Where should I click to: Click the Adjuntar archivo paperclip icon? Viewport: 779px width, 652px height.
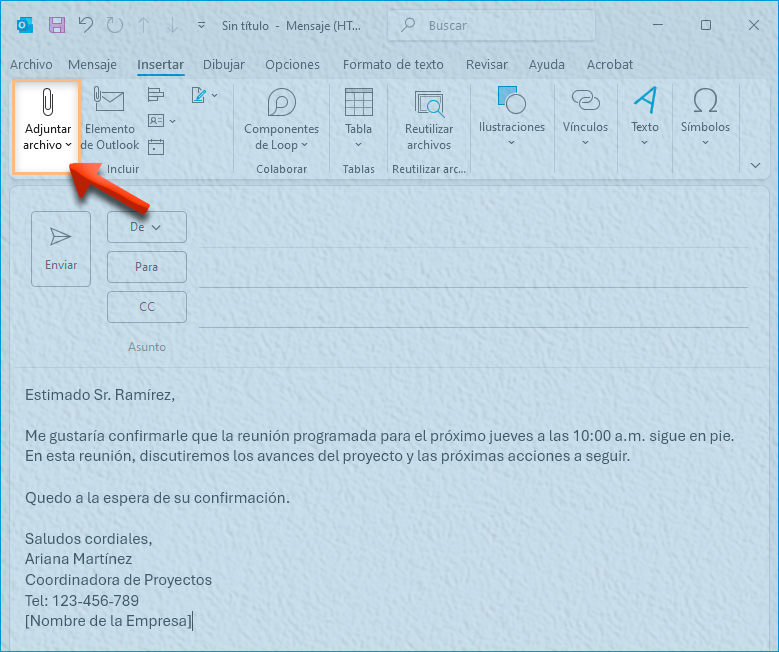[47, 103]
